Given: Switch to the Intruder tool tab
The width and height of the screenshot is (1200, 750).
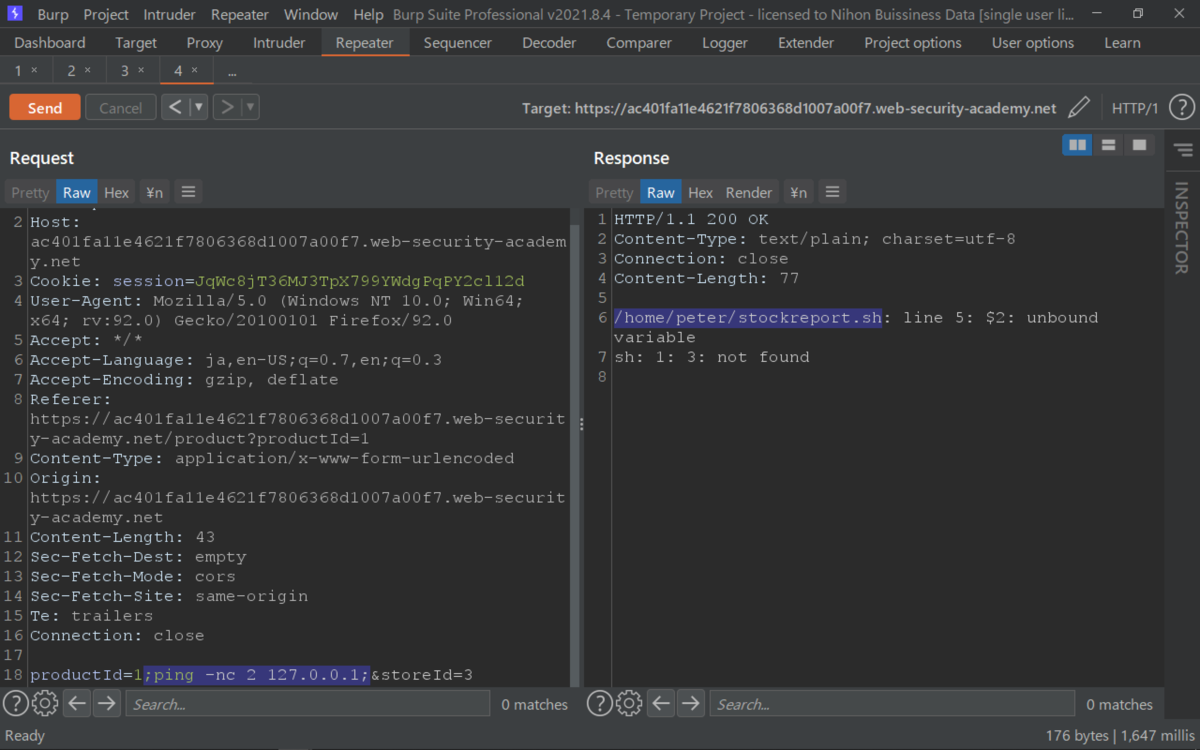Looking at the screenshot, I should [279, 43].
